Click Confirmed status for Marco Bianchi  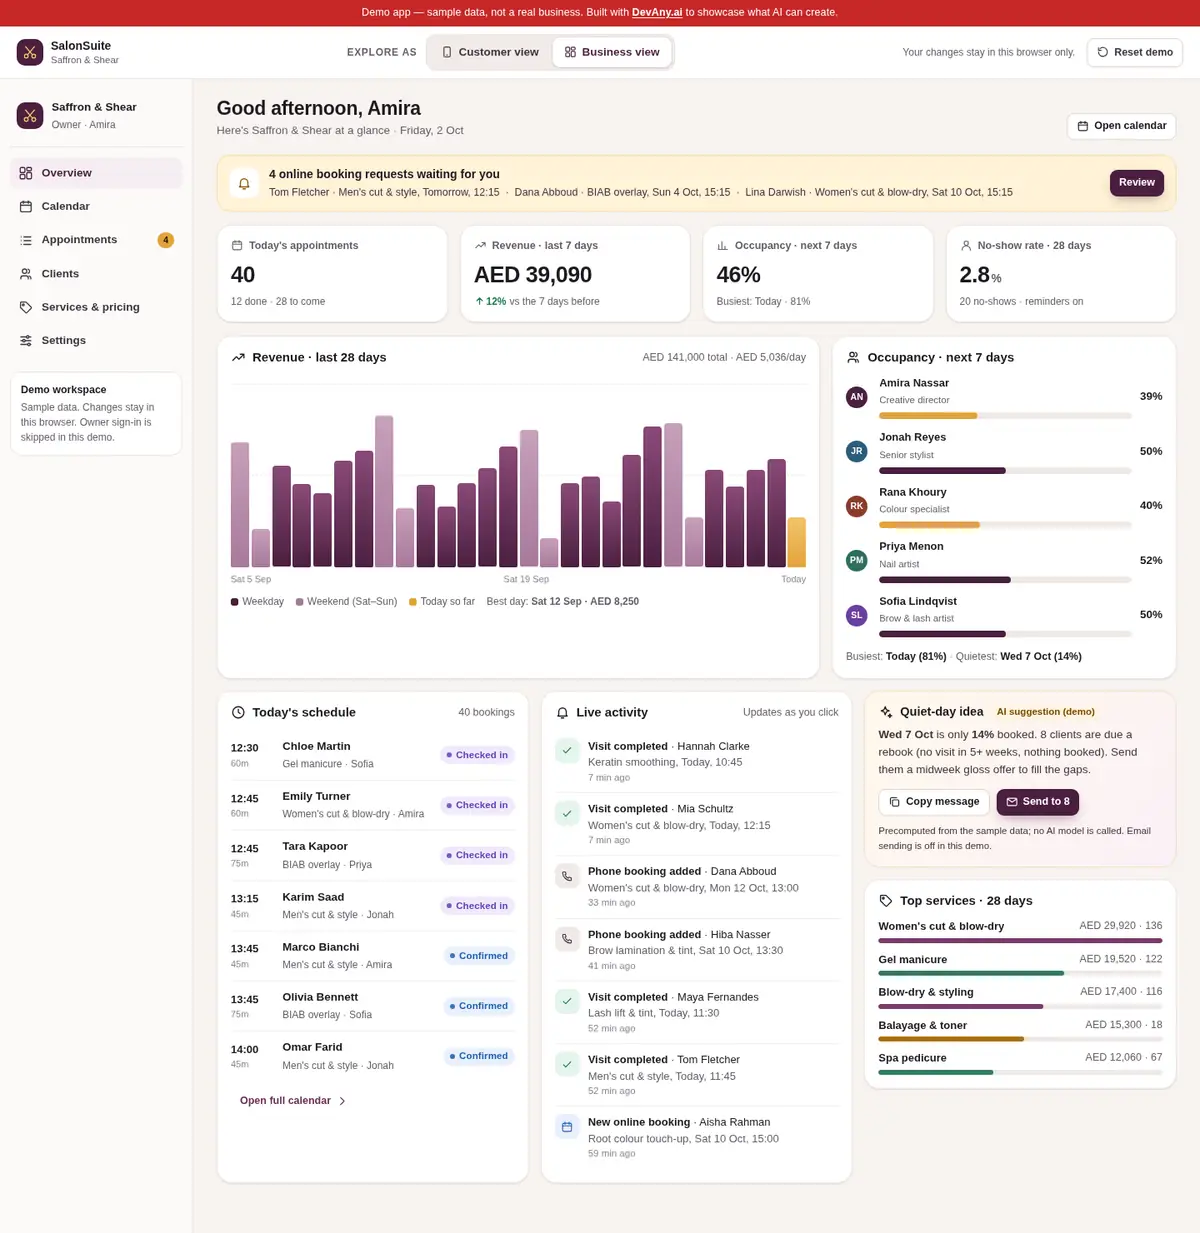[x=479, y=956]
